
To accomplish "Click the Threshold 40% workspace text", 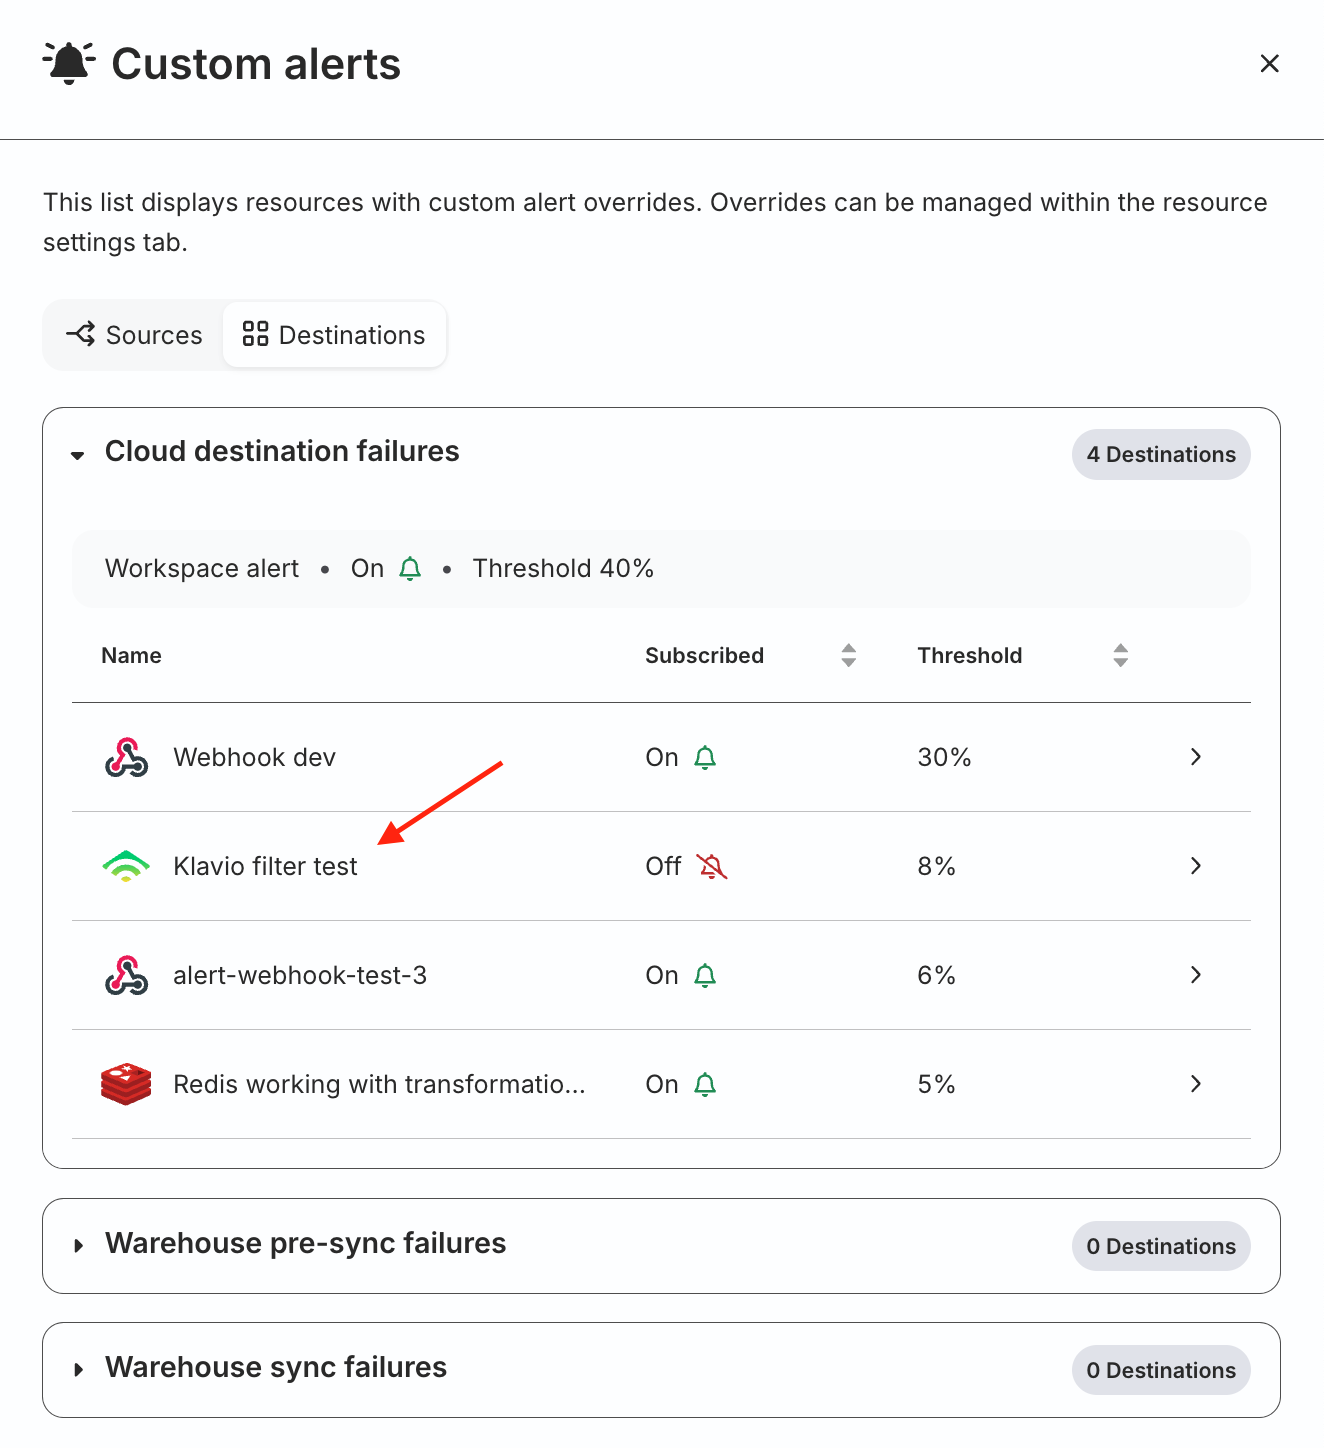I will tap(563, 569).
